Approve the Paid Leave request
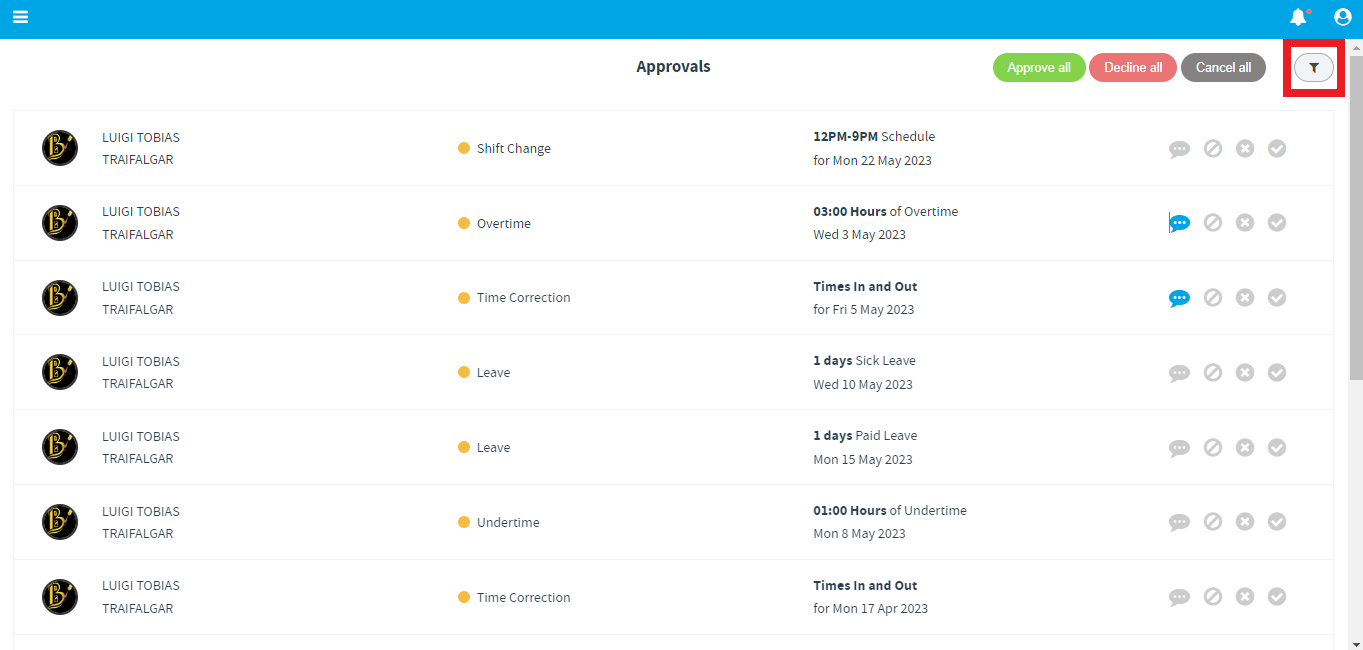This screenshot has width=1363, height=650. (1277, 447)
